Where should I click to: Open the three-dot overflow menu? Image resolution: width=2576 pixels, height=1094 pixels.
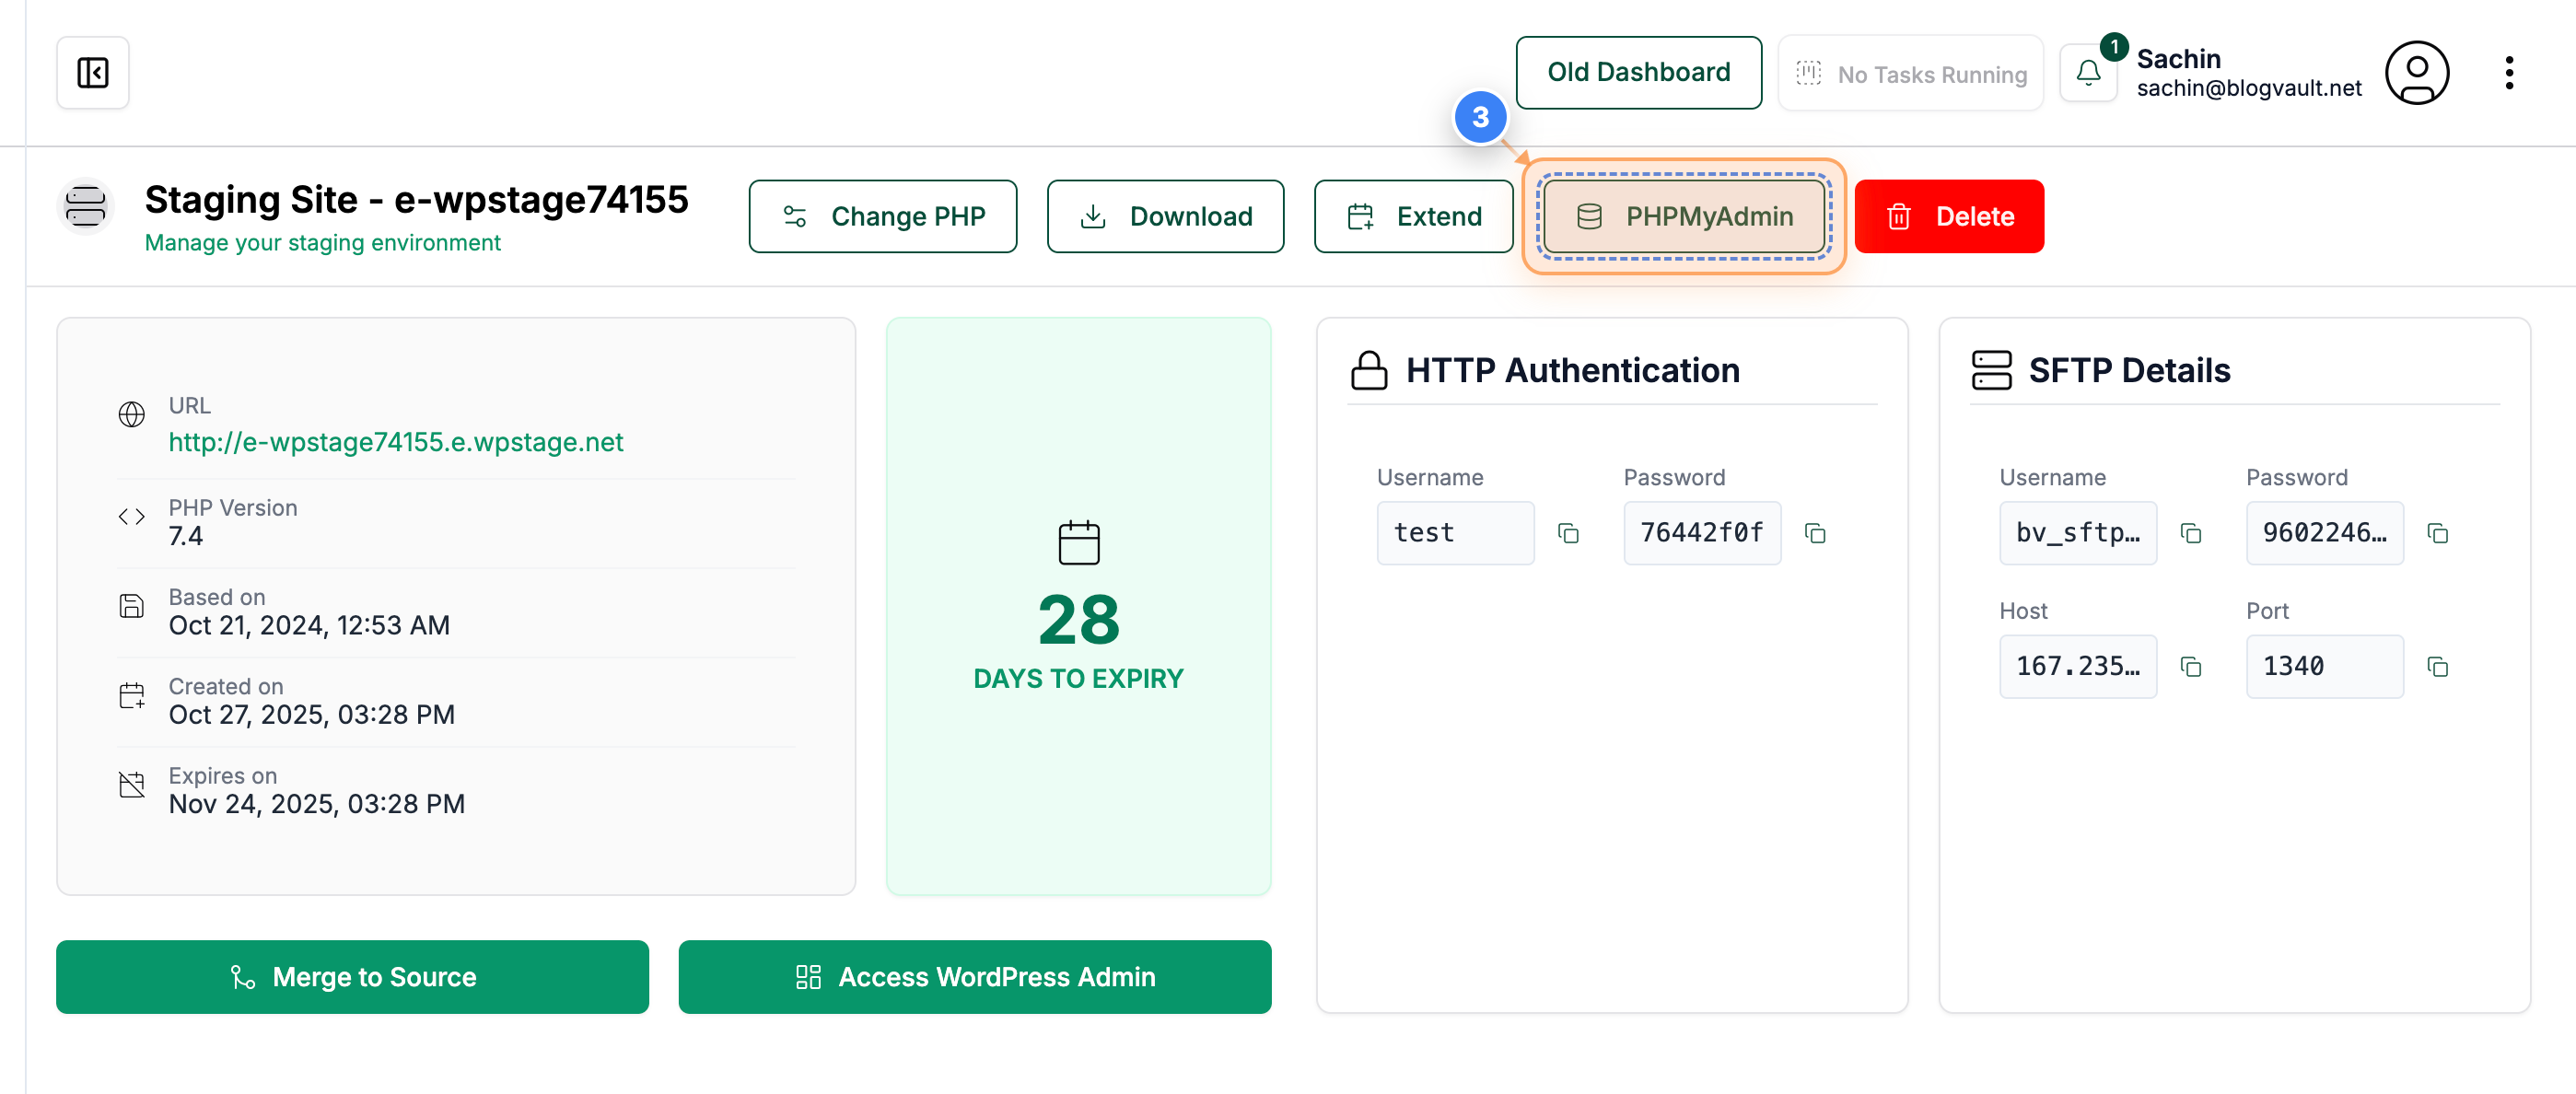pyautogui.click(x=2509, y=72)
